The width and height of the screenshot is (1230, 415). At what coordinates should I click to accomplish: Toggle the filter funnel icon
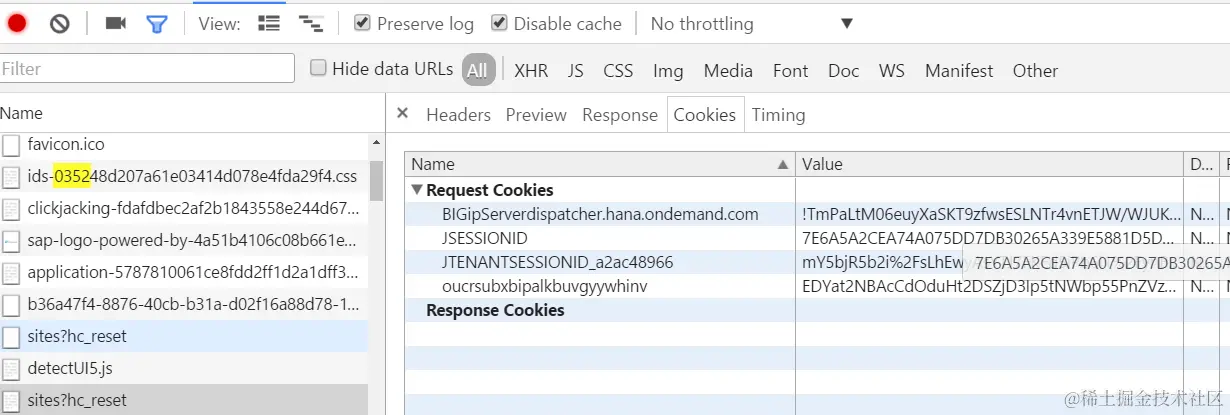click(157, 23)
